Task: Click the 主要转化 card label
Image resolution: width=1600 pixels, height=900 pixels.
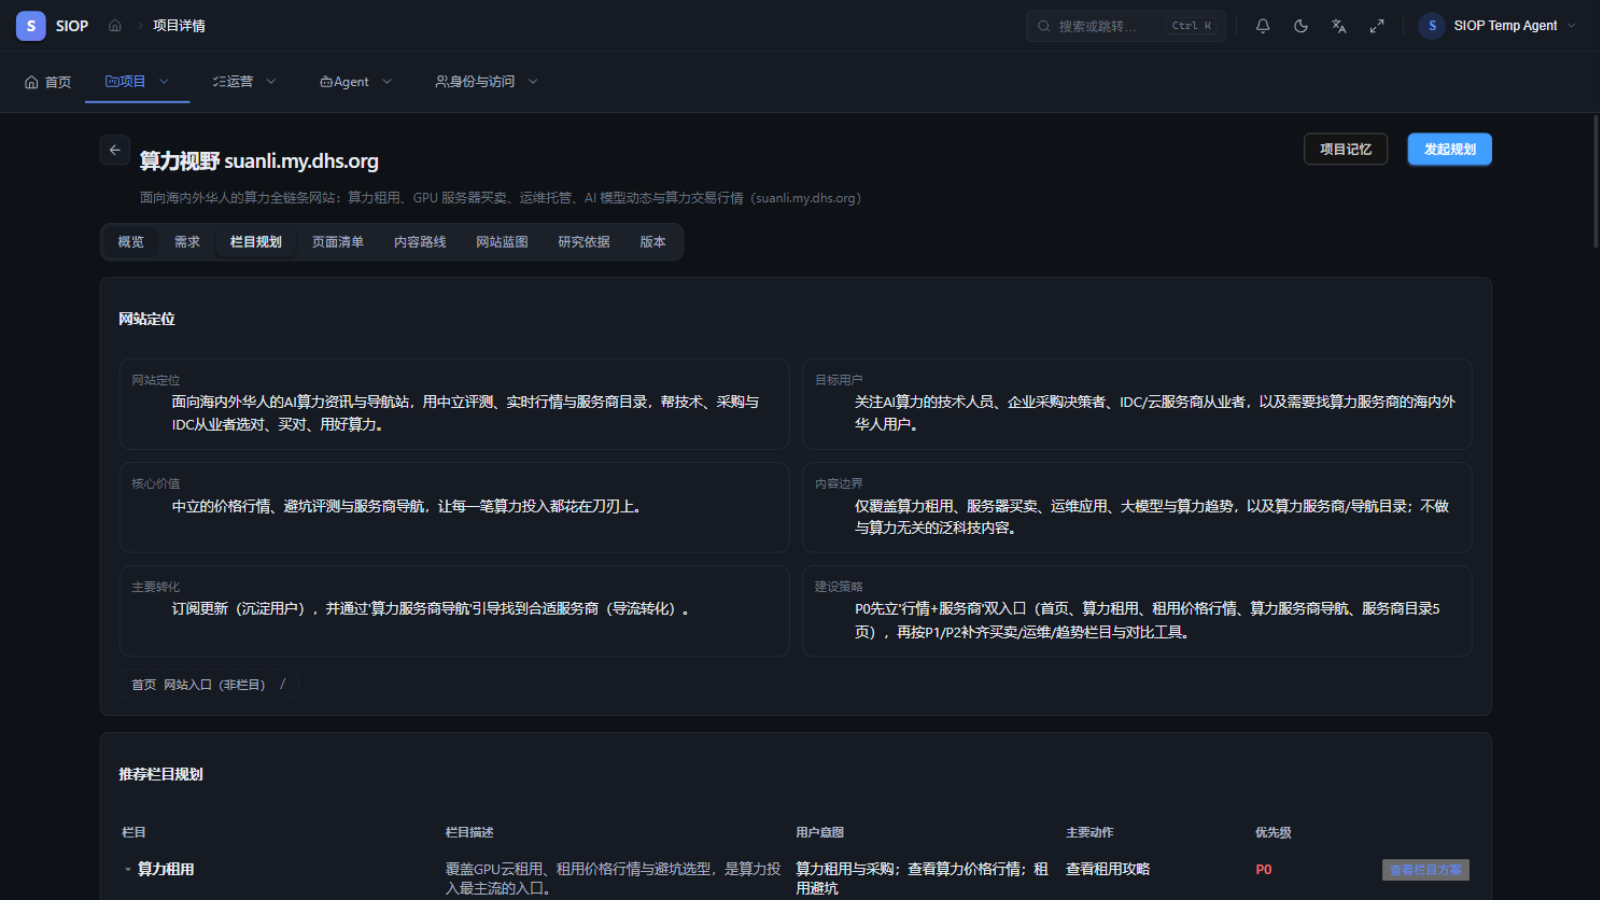Action: (x=156, y=587)
